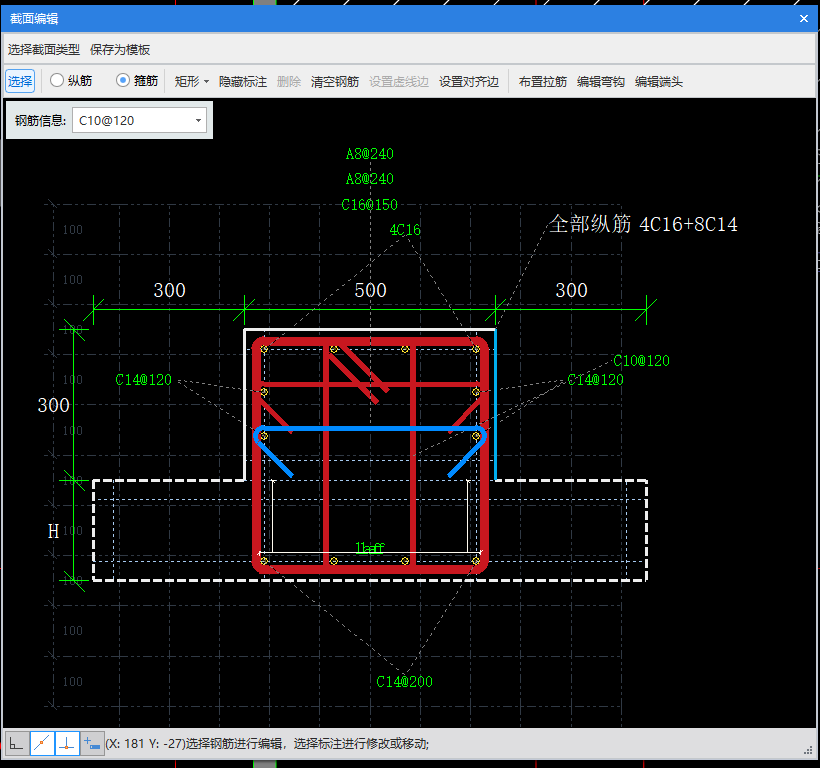
Task: Open 选择截面类型 menu
Action: (43, 50)
